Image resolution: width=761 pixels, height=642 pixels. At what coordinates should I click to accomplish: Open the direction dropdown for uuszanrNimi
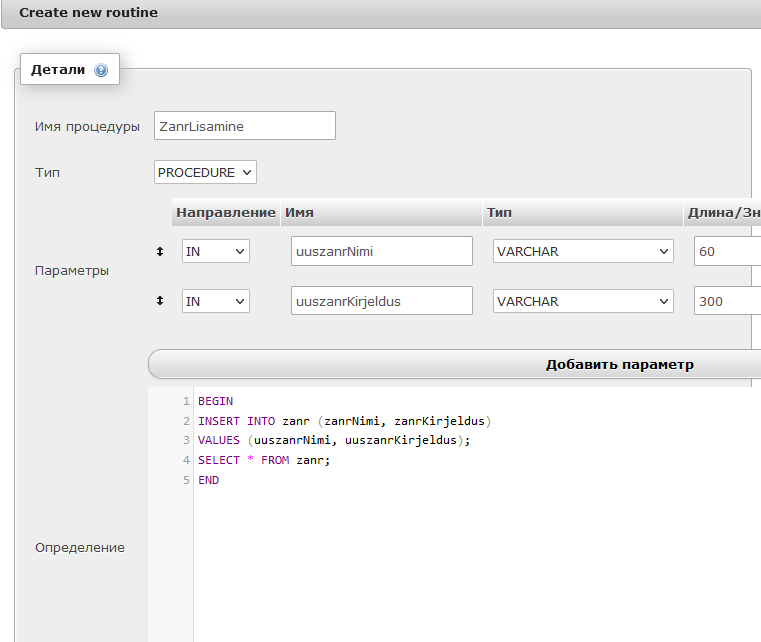point(215,252)
